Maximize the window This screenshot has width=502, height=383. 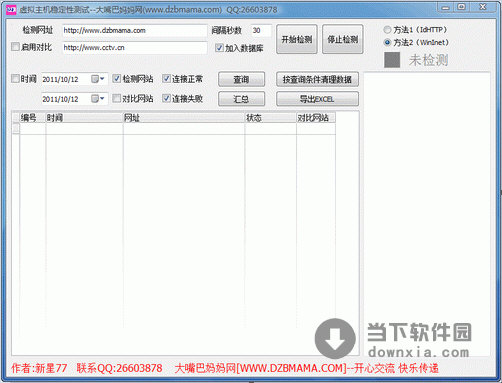tap(462, 7)
